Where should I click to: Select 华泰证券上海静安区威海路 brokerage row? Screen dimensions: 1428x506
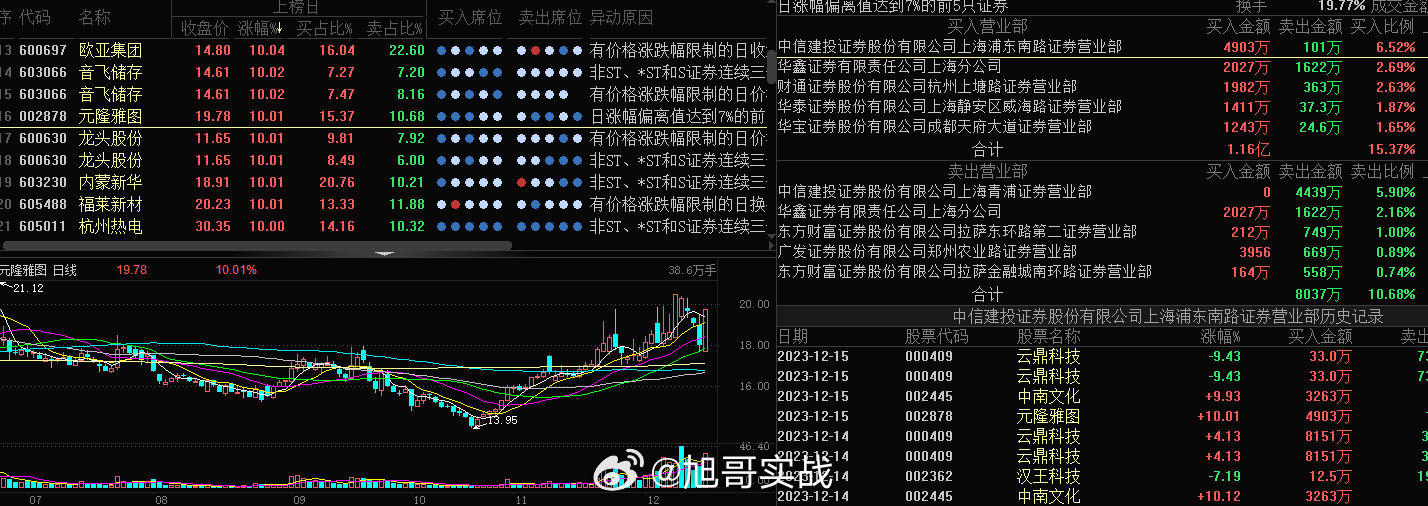pyautogui.click(x=1102, y=107)
